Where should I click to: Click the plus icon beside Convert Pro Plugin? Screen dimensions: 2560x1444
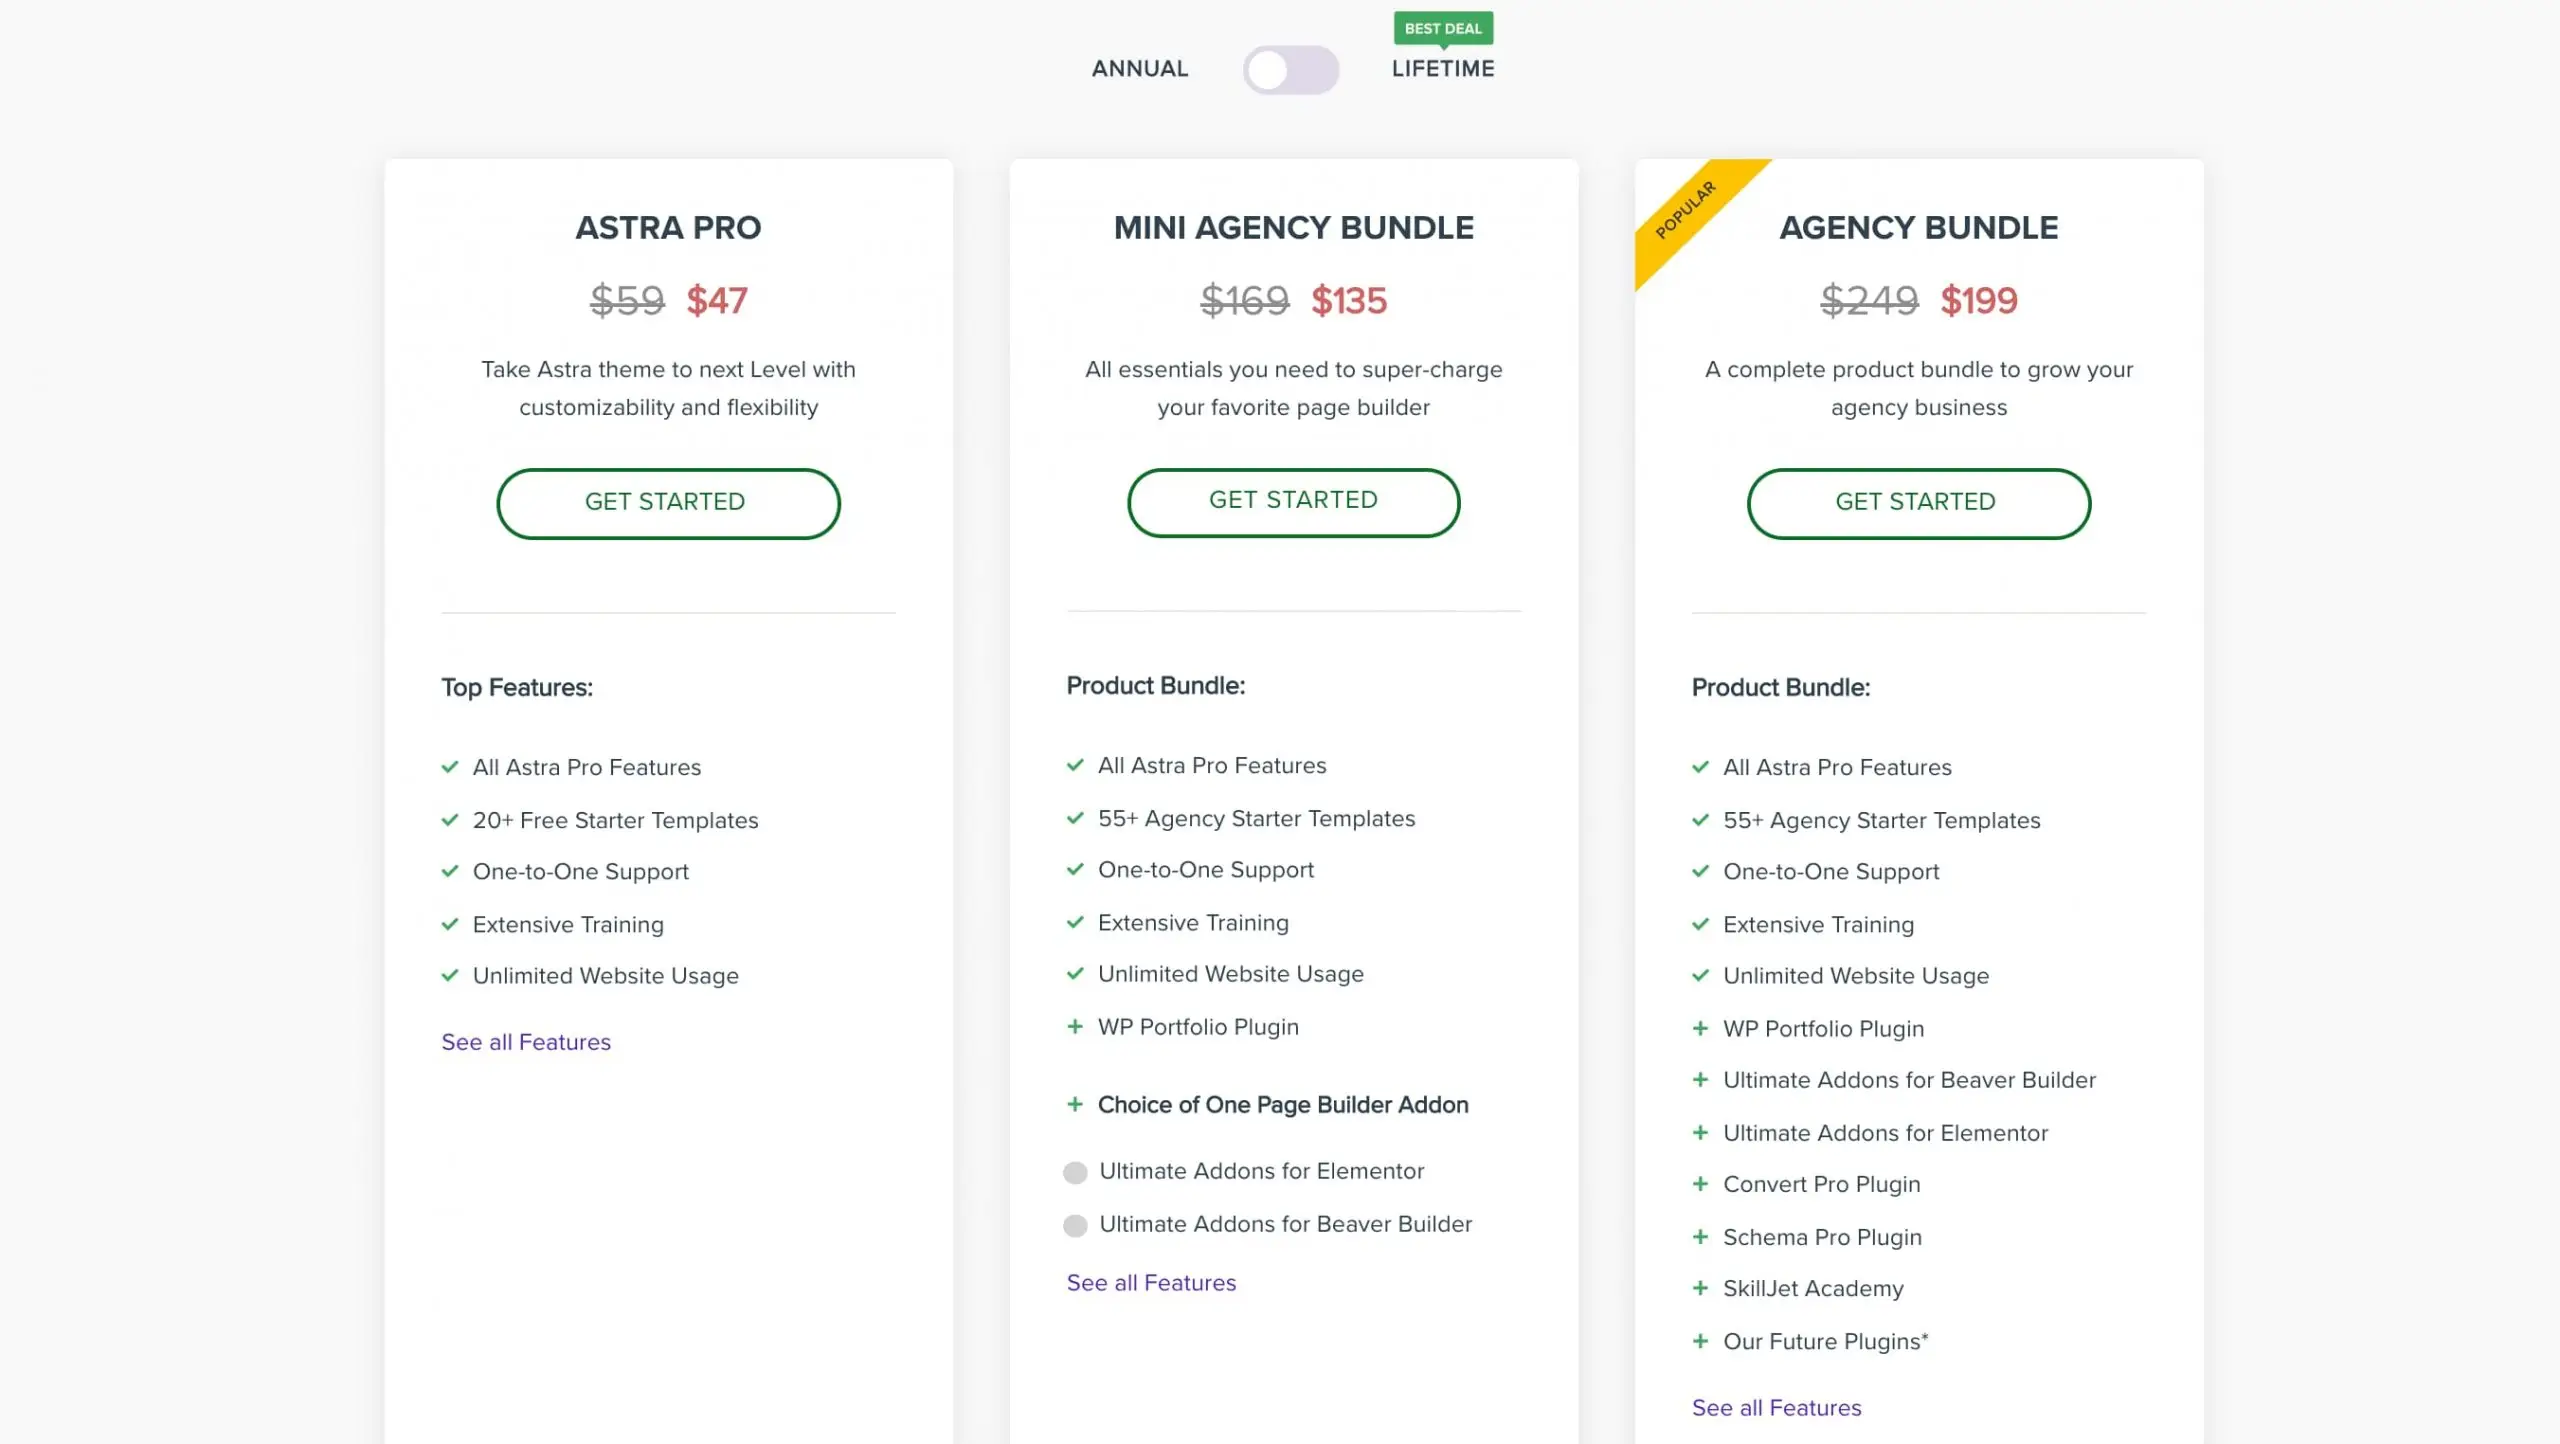pos(1700,1184)
